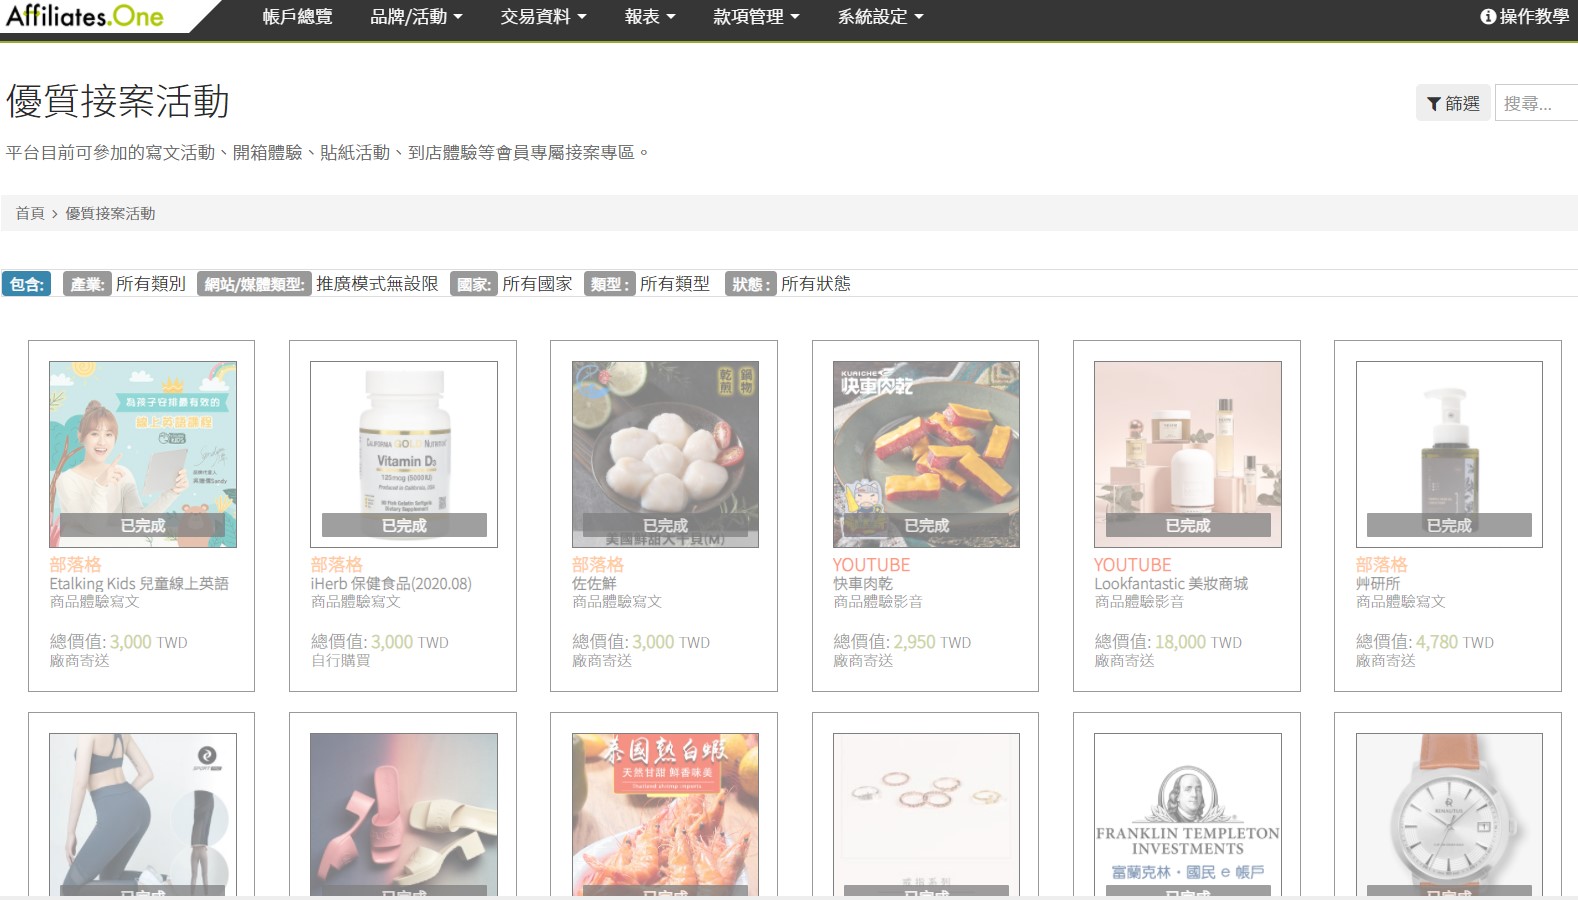Open the rings jewelry campaign thumbnail
Image resolution: width=1578 pixels, height=900 pixels.
pyautogui.click(x=926, y=814)
